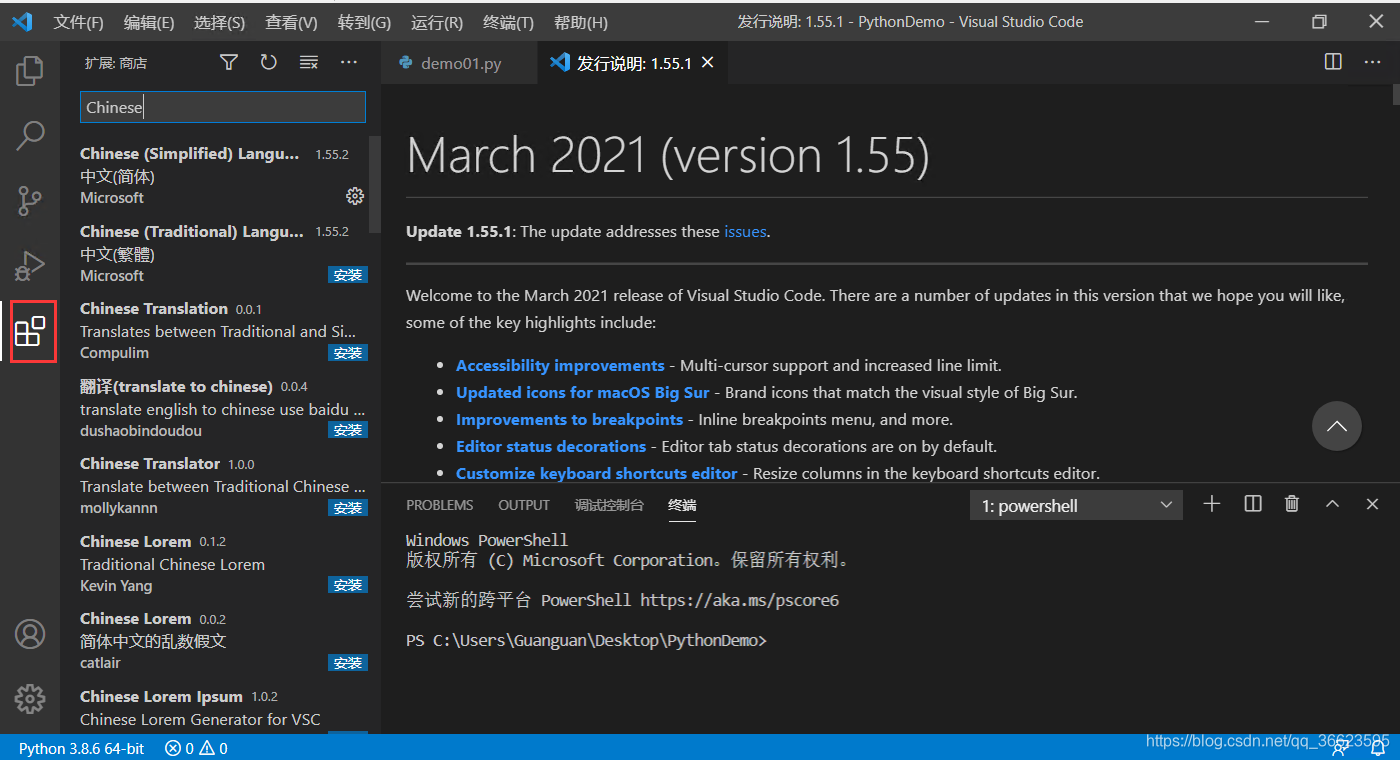This screenshot has height=760, width=1400.
Task: Select Chinese Lorem Ipsum extension entry
Action: click(x=221, y=710)
